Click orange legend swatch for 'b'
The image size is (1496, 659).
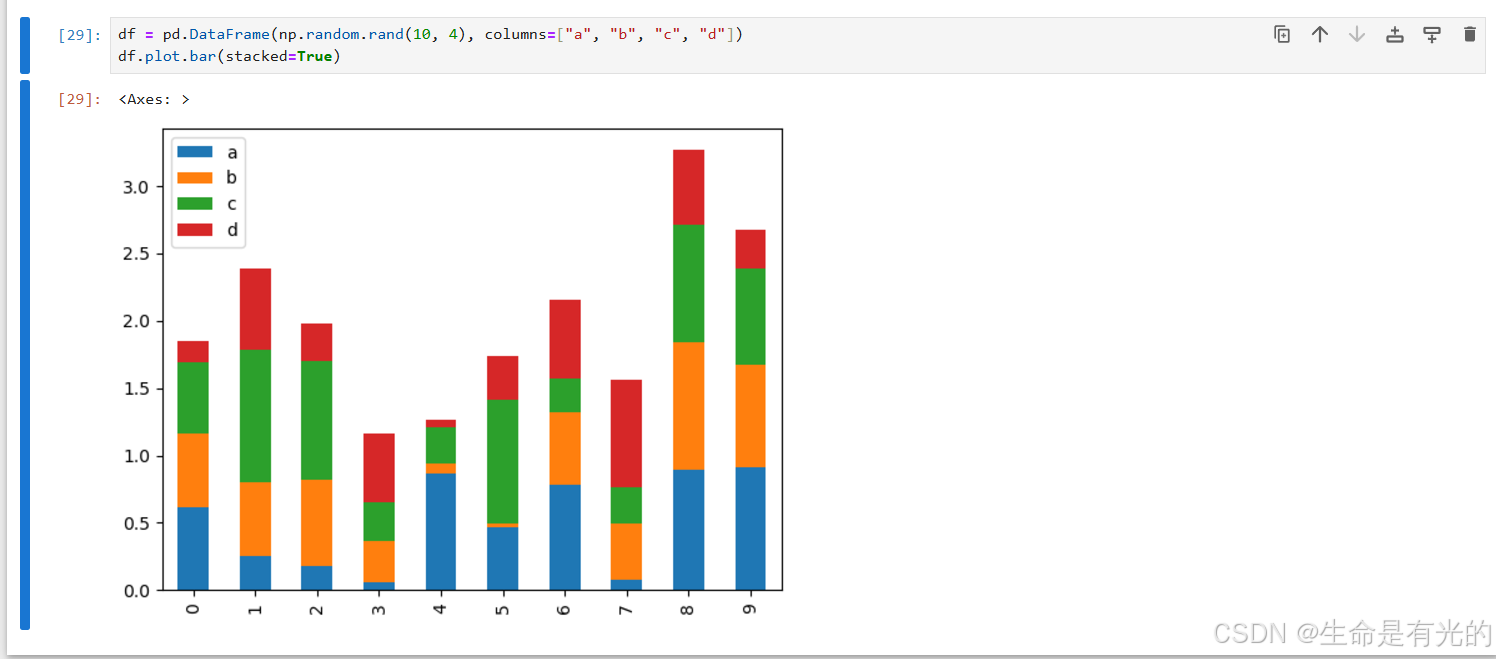coord(195,178)
